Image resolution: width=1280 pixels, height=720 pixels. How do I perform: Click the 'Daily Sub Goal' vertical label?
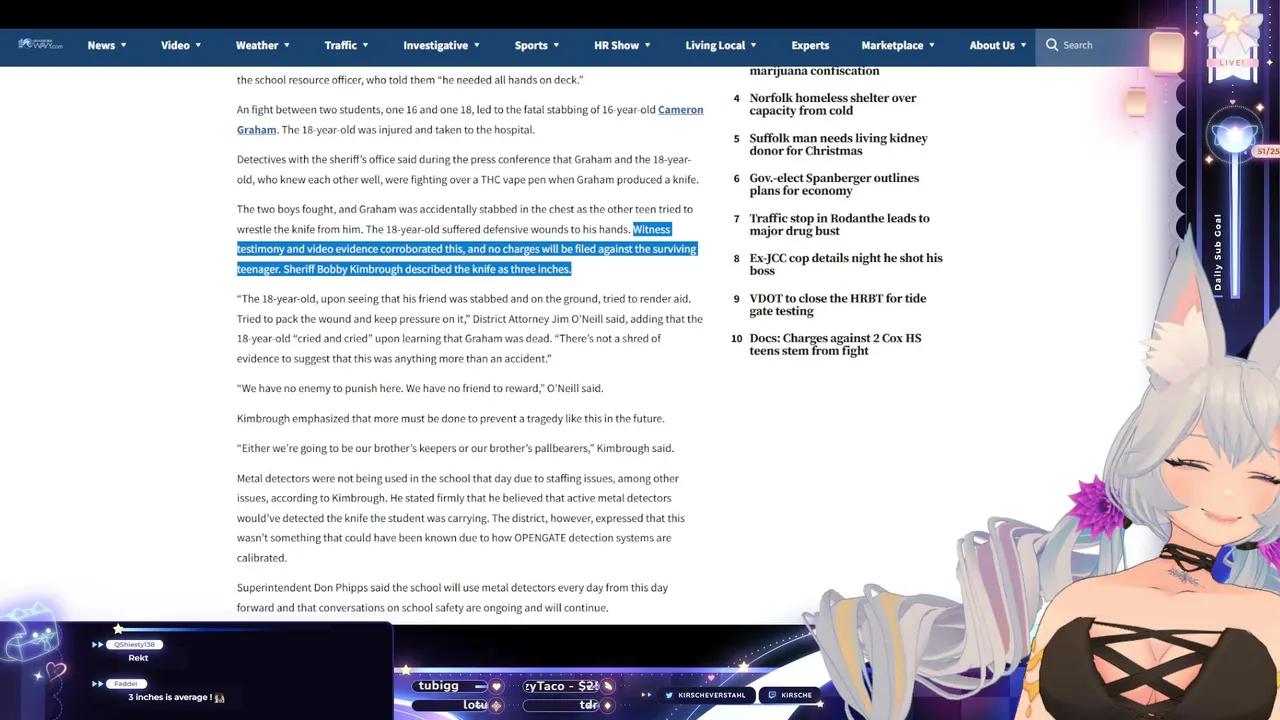pos(1217,252)
